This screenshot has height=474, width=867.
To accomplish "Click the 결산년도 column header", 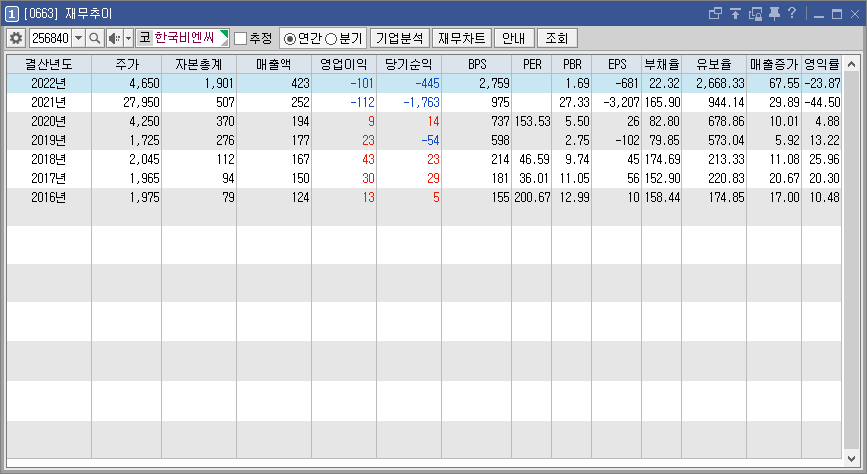I will [x=49, y=64].
